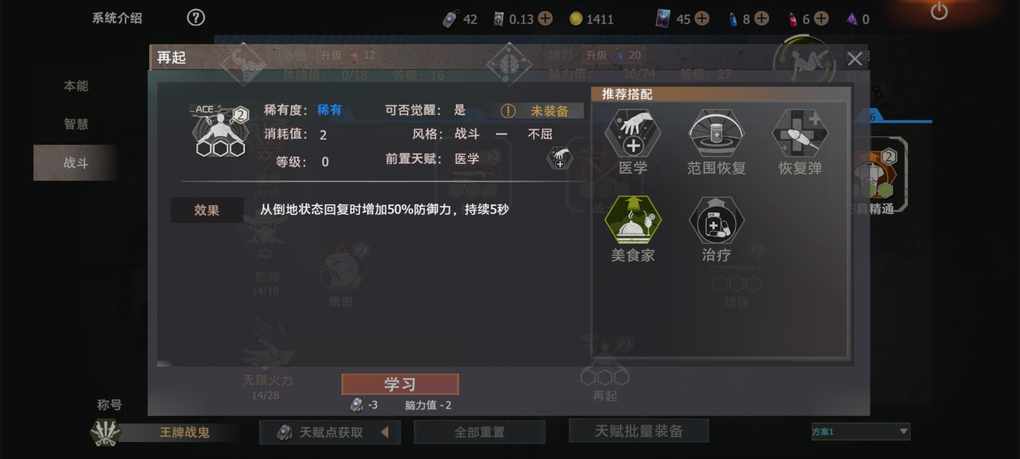The height and width of the screenshot is (459, 1020).
Task: Switch to the 本能 tab
Action: pos(75,86)
